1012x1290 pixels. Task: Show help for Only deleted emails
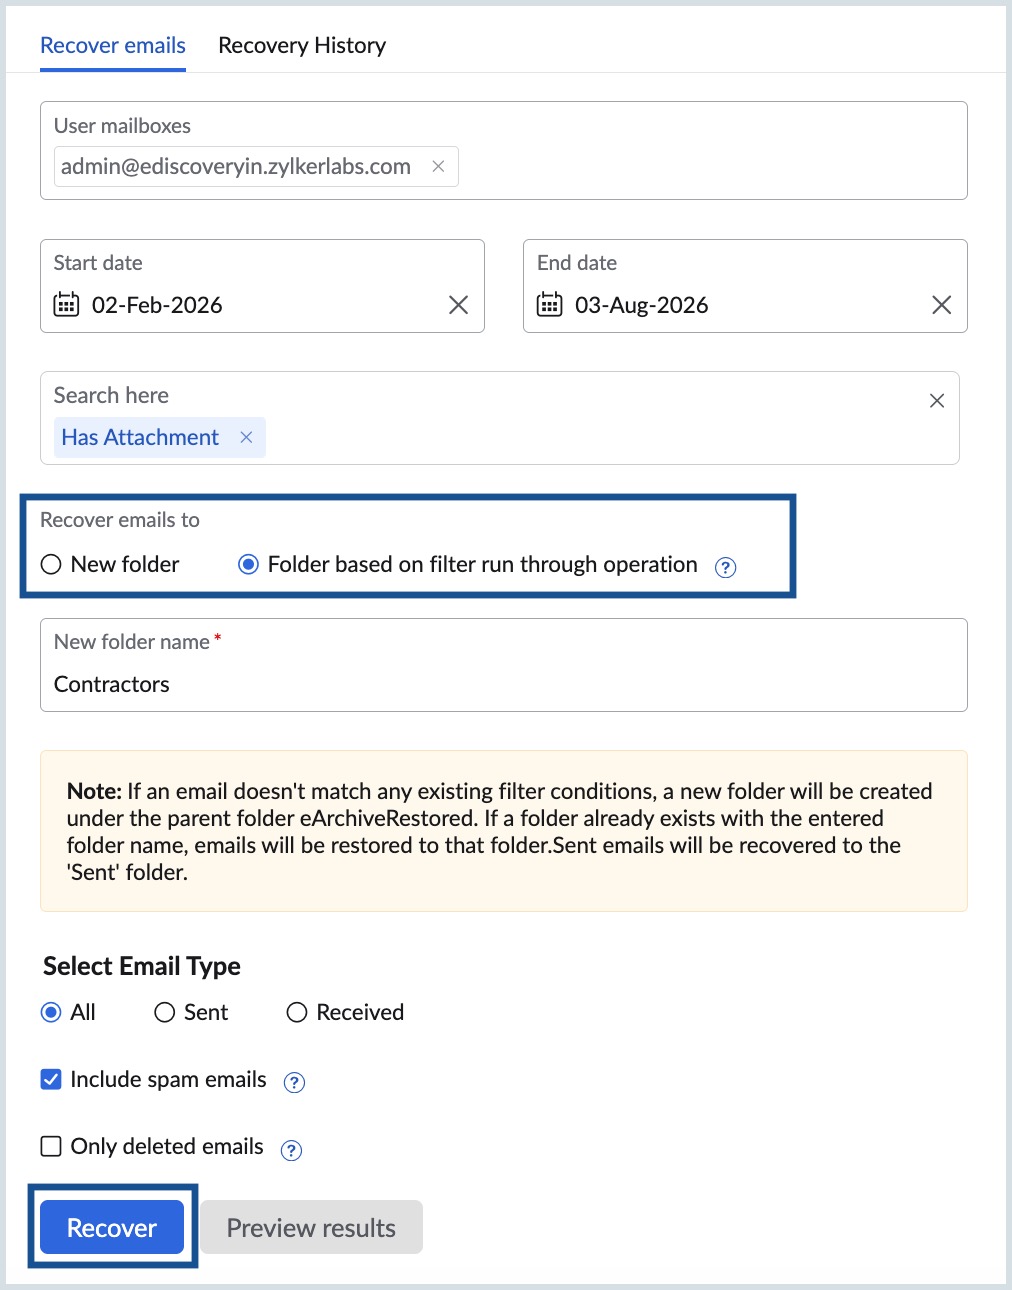point(291,1150)
